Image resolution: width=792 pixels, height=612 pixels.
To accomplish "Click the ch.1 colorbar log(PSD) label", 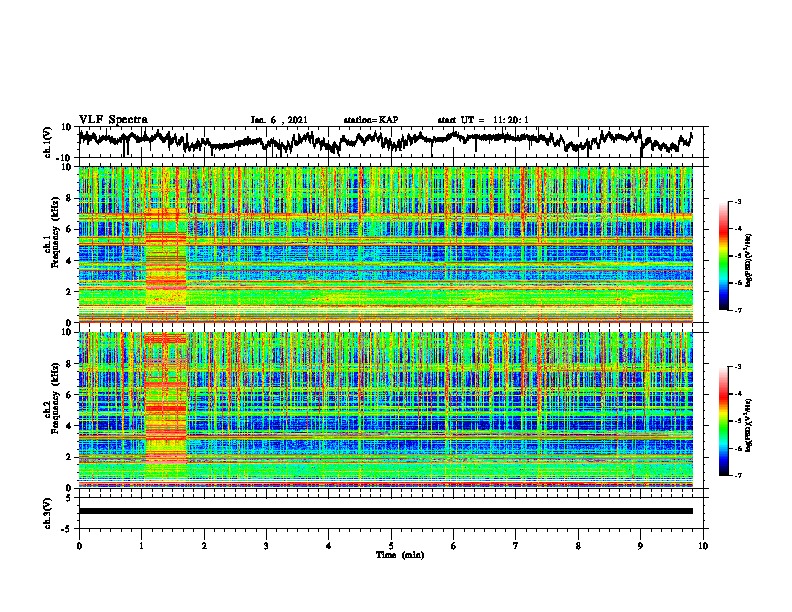I will [x=749, y=260].
